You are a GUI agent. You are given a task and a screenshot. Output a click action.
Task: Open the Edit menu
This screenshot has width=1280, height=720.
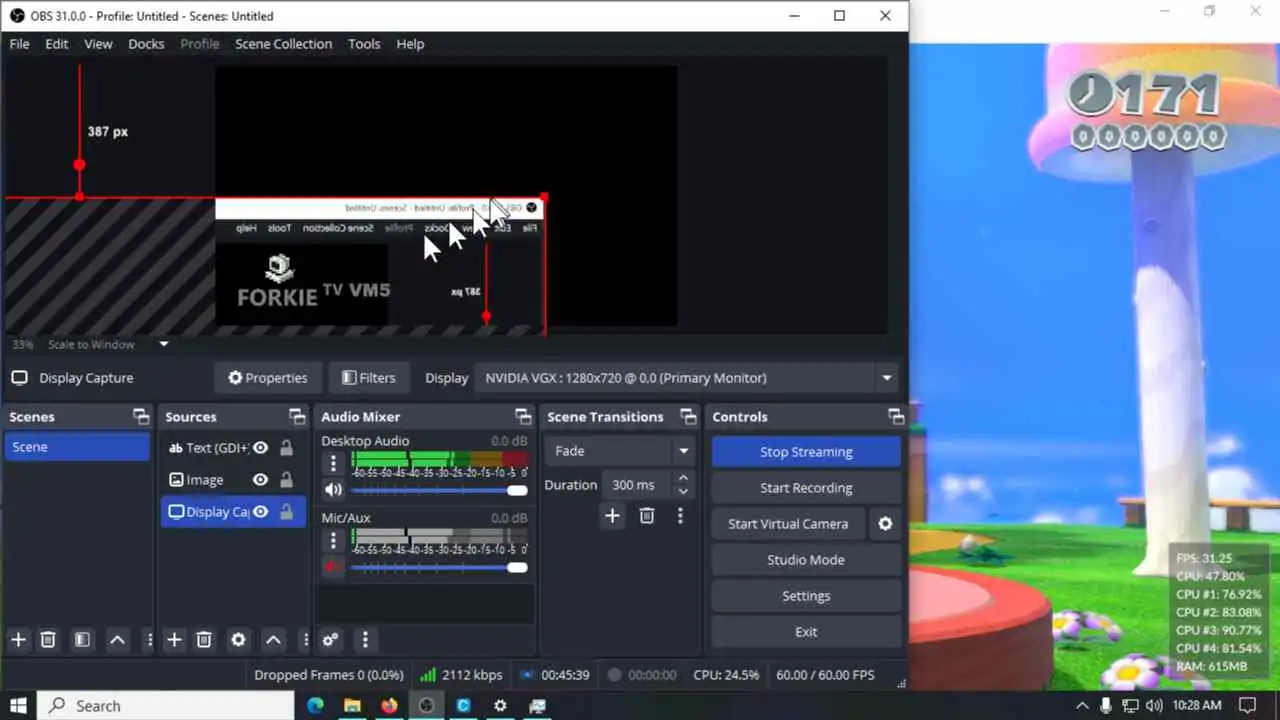pyautogui.click(x=57, y=44)
